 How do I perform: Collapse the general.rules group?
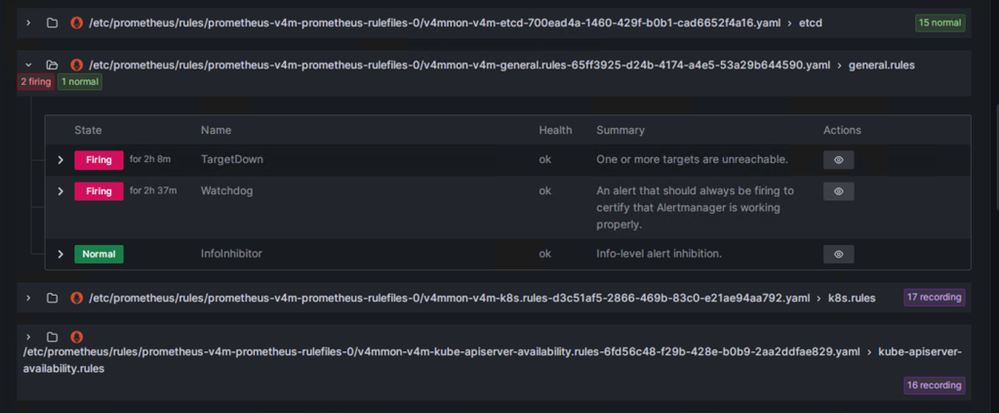(28, 65)
